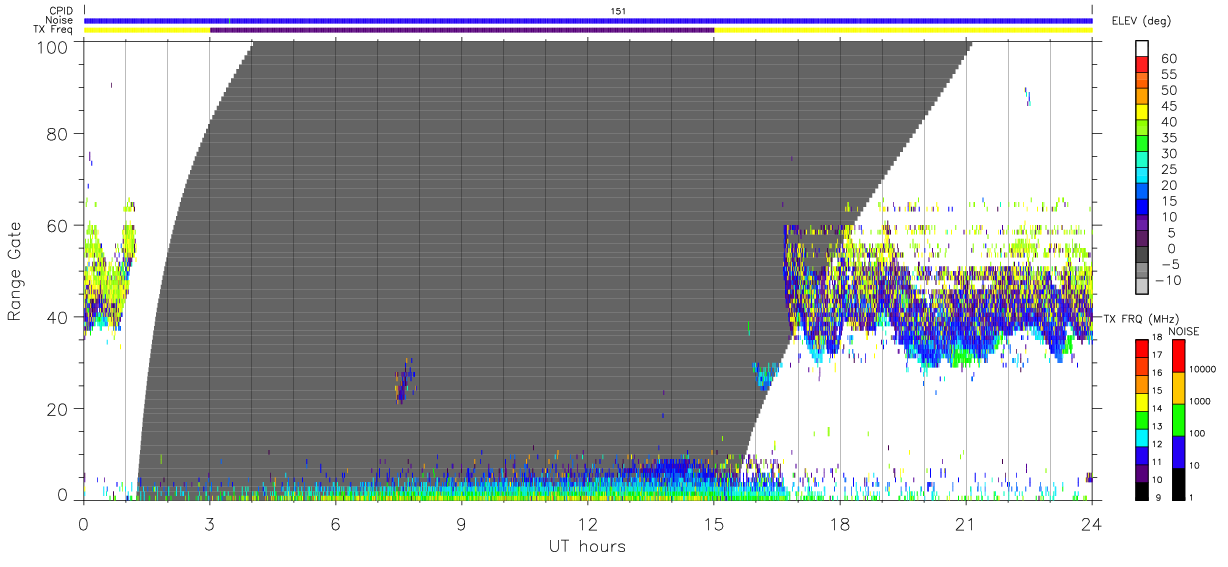Click the TX FRQ (MHz) title

(x=1142, y=318)
